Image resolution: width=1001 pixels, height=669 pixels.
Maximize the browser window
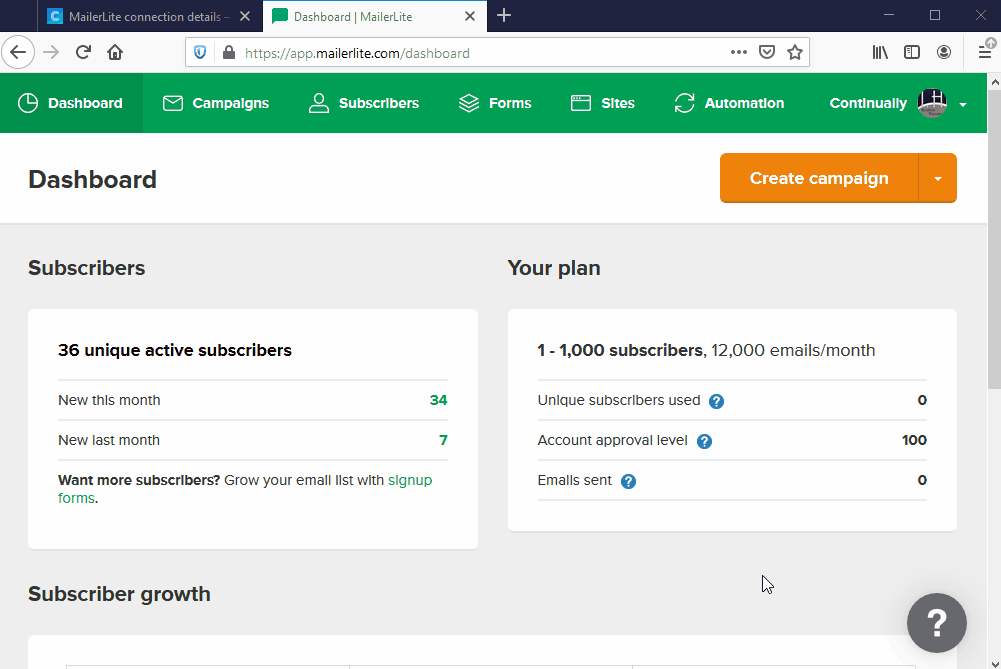click(935, 15)
